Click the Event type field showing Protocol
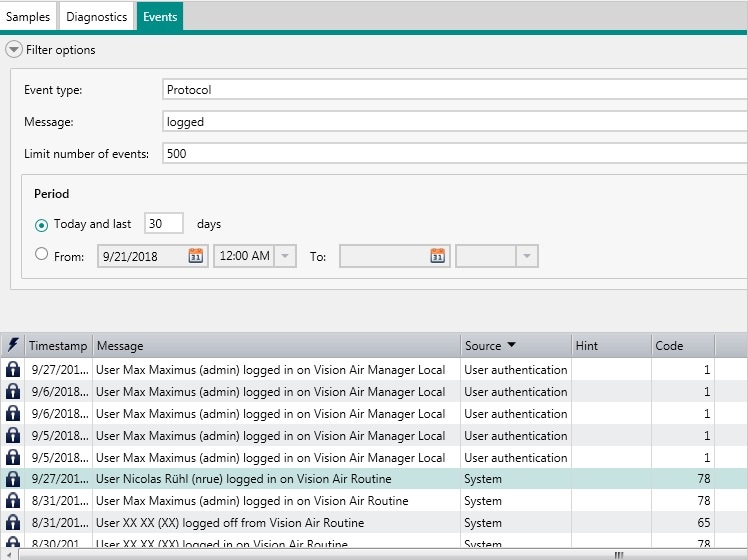The width and height of the screenshot is (748, 560). (x=455, y=90)
